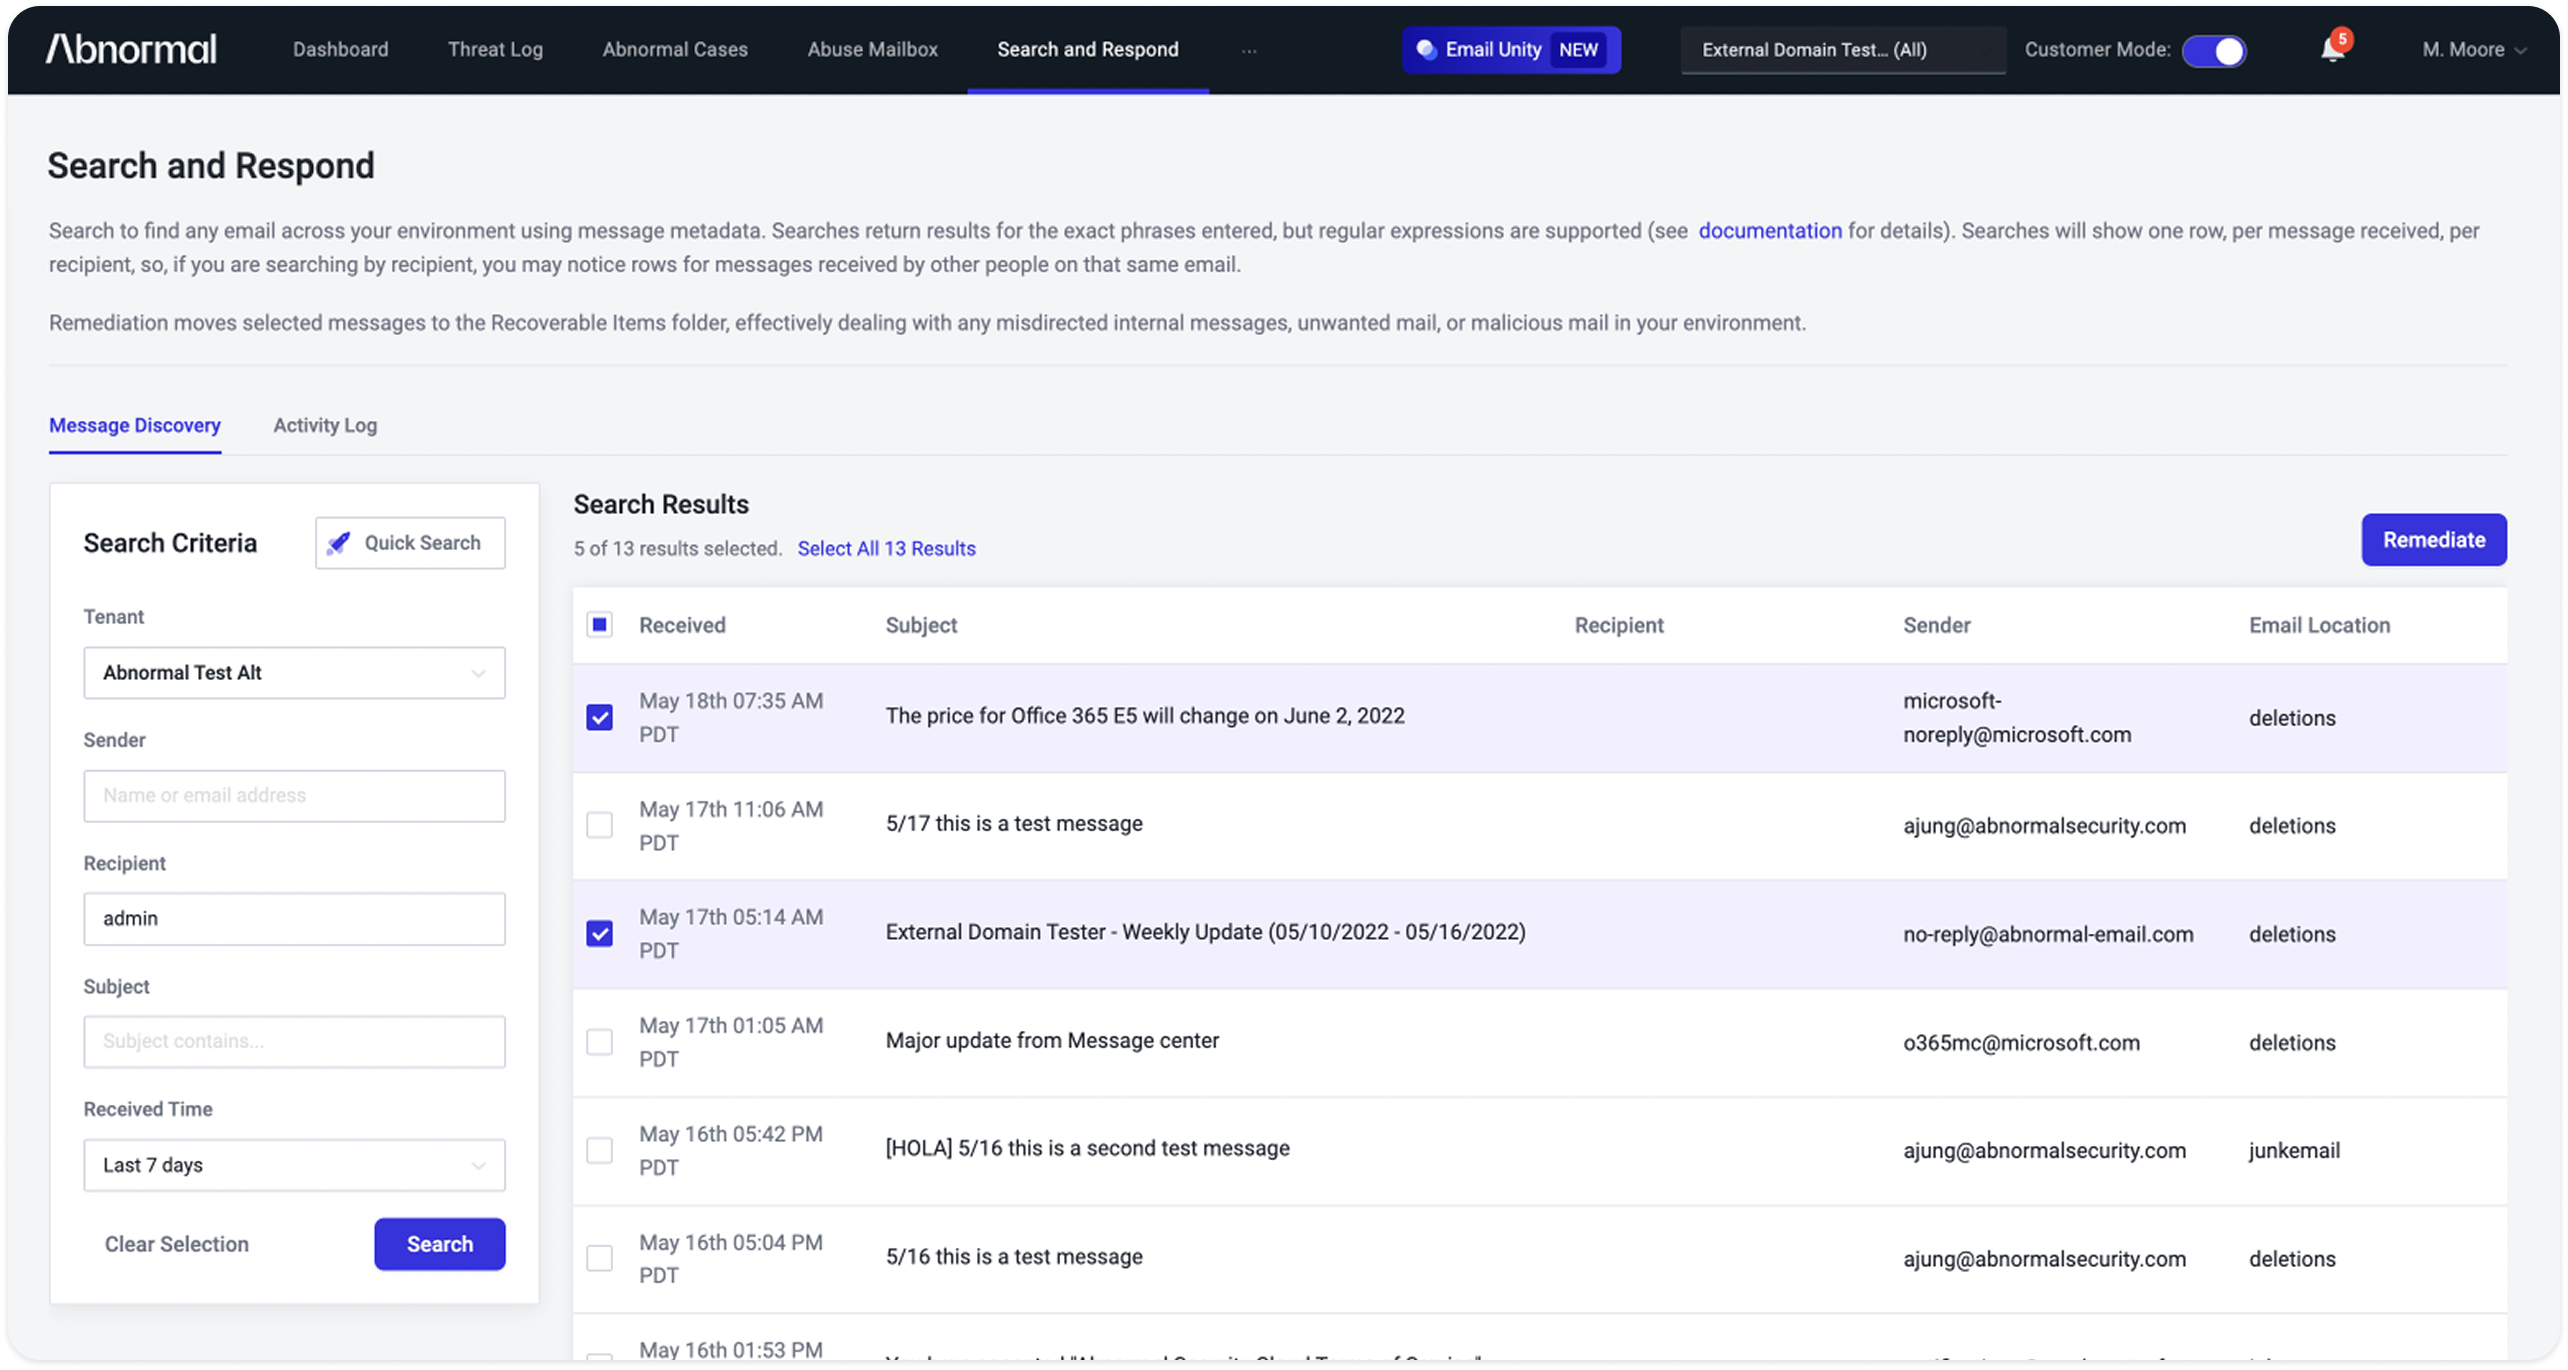Click sender o365mc@microsoft.com

tap(2021, 1043)
